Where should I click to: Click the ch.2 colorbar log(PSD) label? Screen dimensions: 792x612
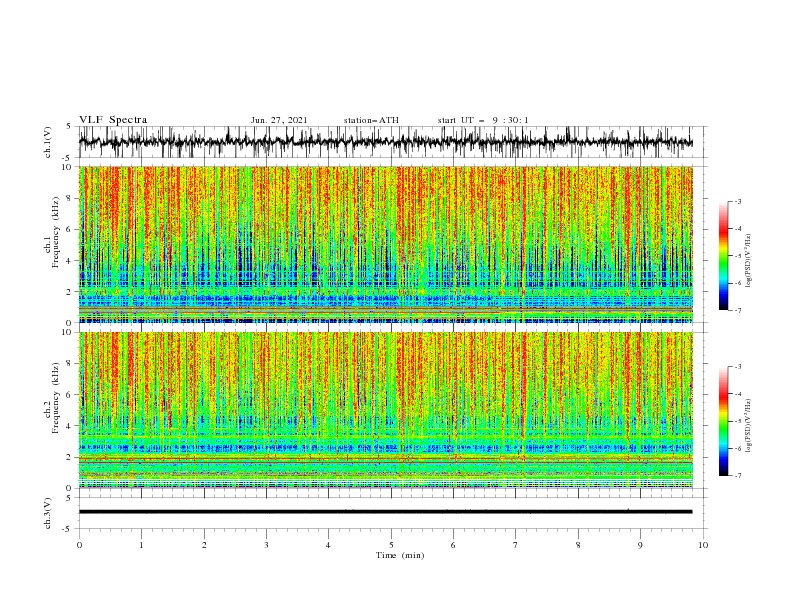point(749,426)
